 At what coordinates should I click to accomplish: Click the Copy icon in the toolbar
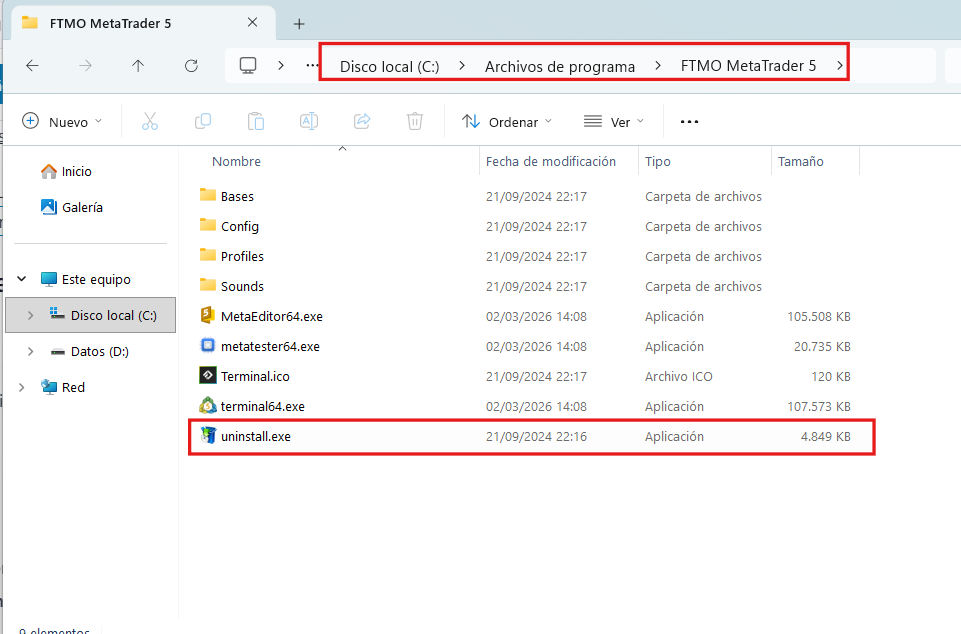[203, 121]
